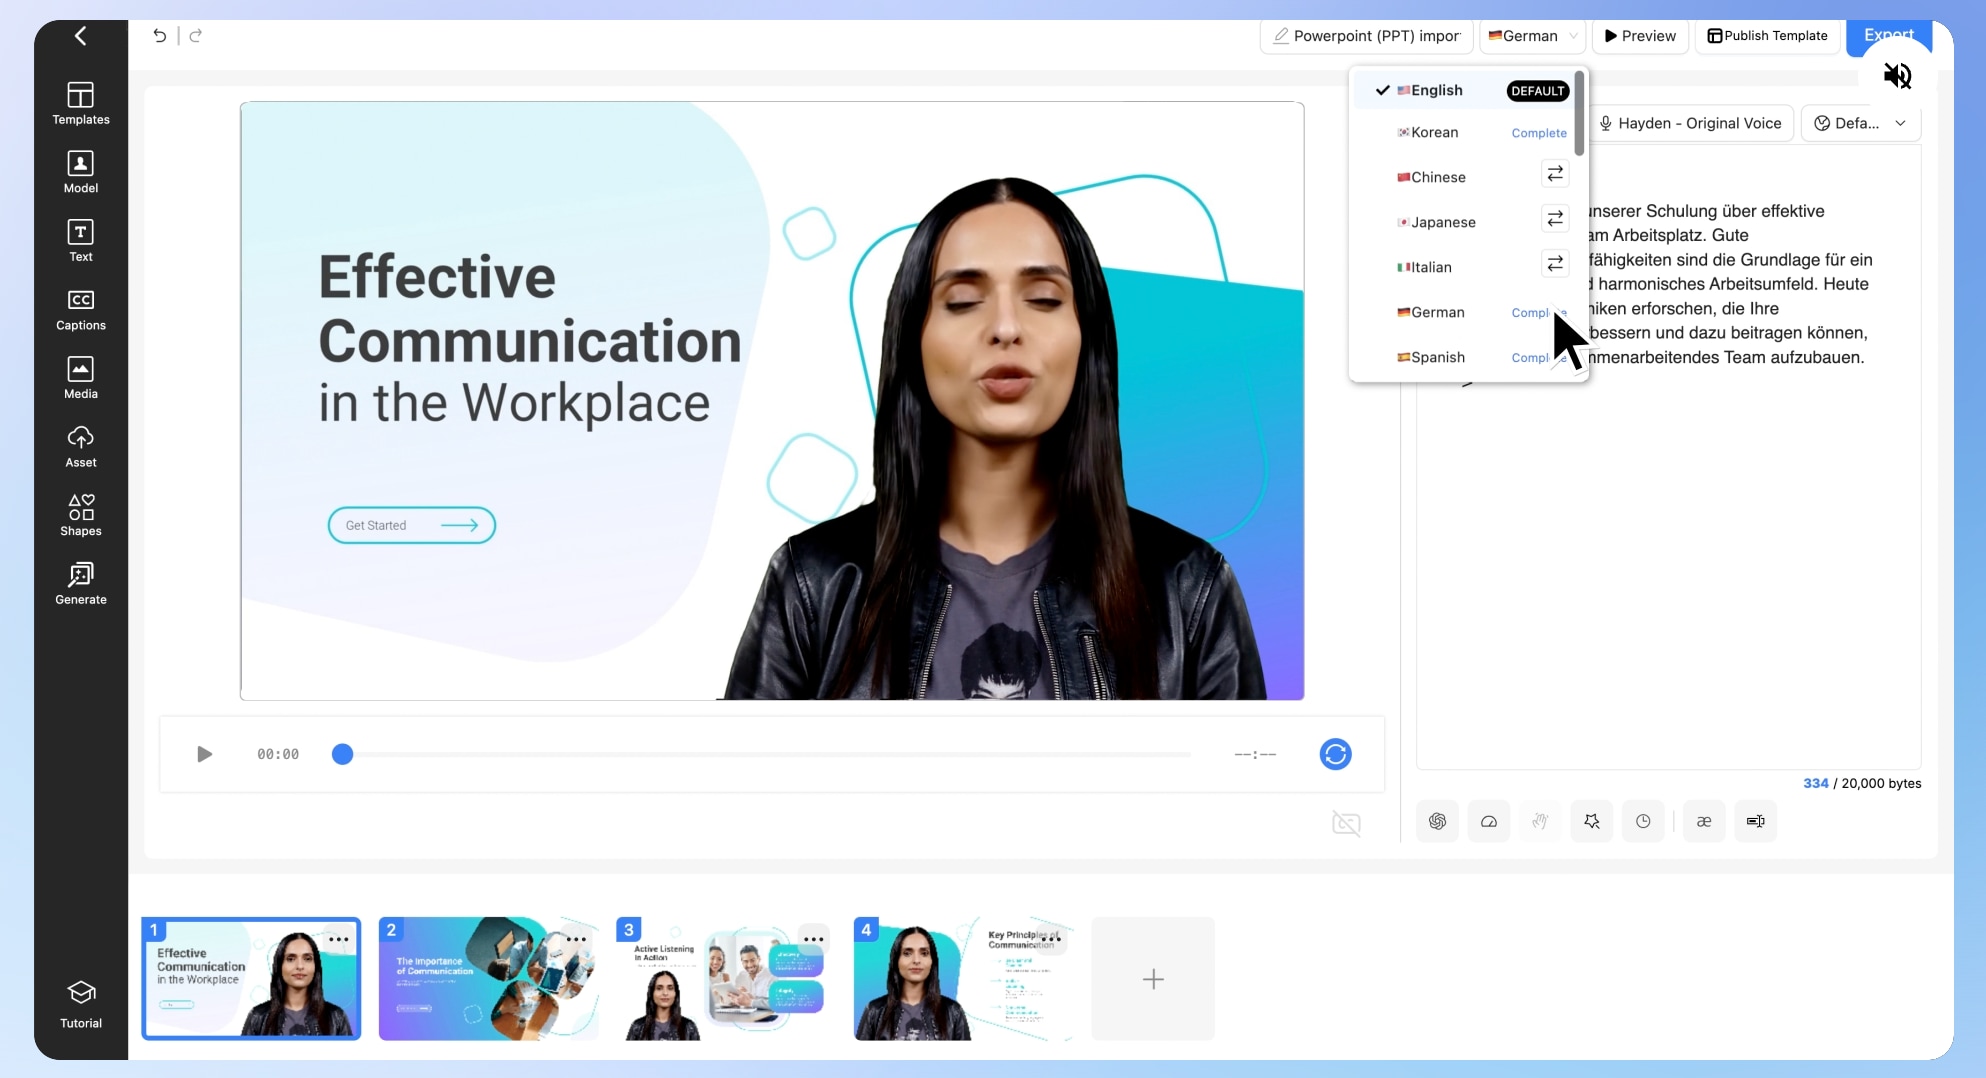Open speech speed settings with the speedometer icon

(1489, 821)
